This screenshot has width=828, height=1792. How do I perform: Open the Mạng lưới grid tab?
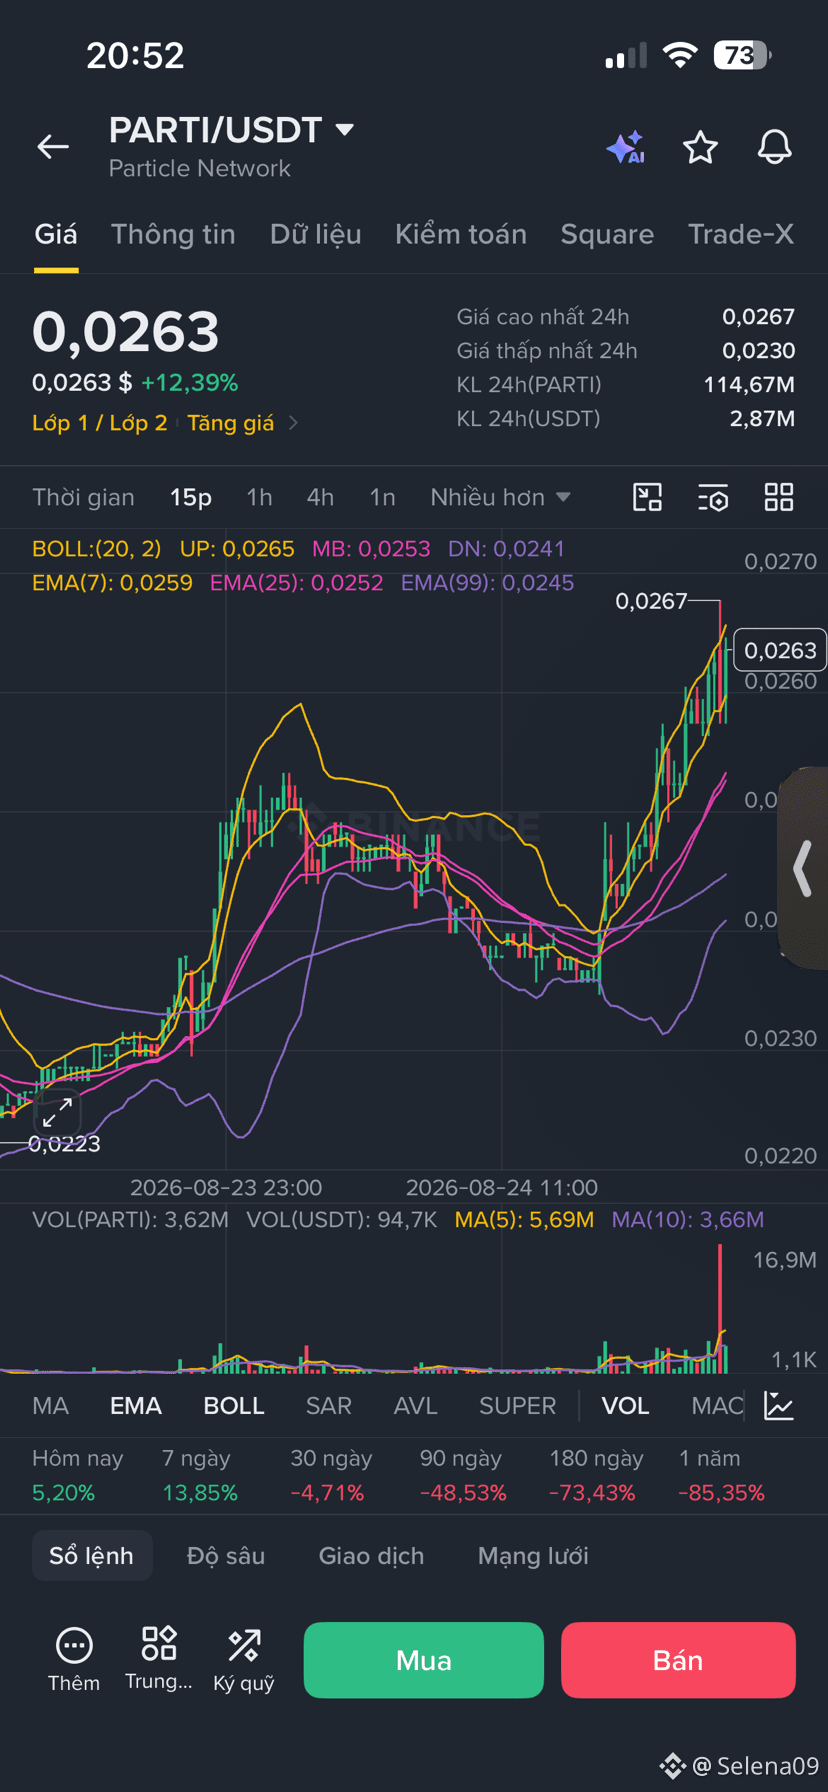[x=533, y=1555]
